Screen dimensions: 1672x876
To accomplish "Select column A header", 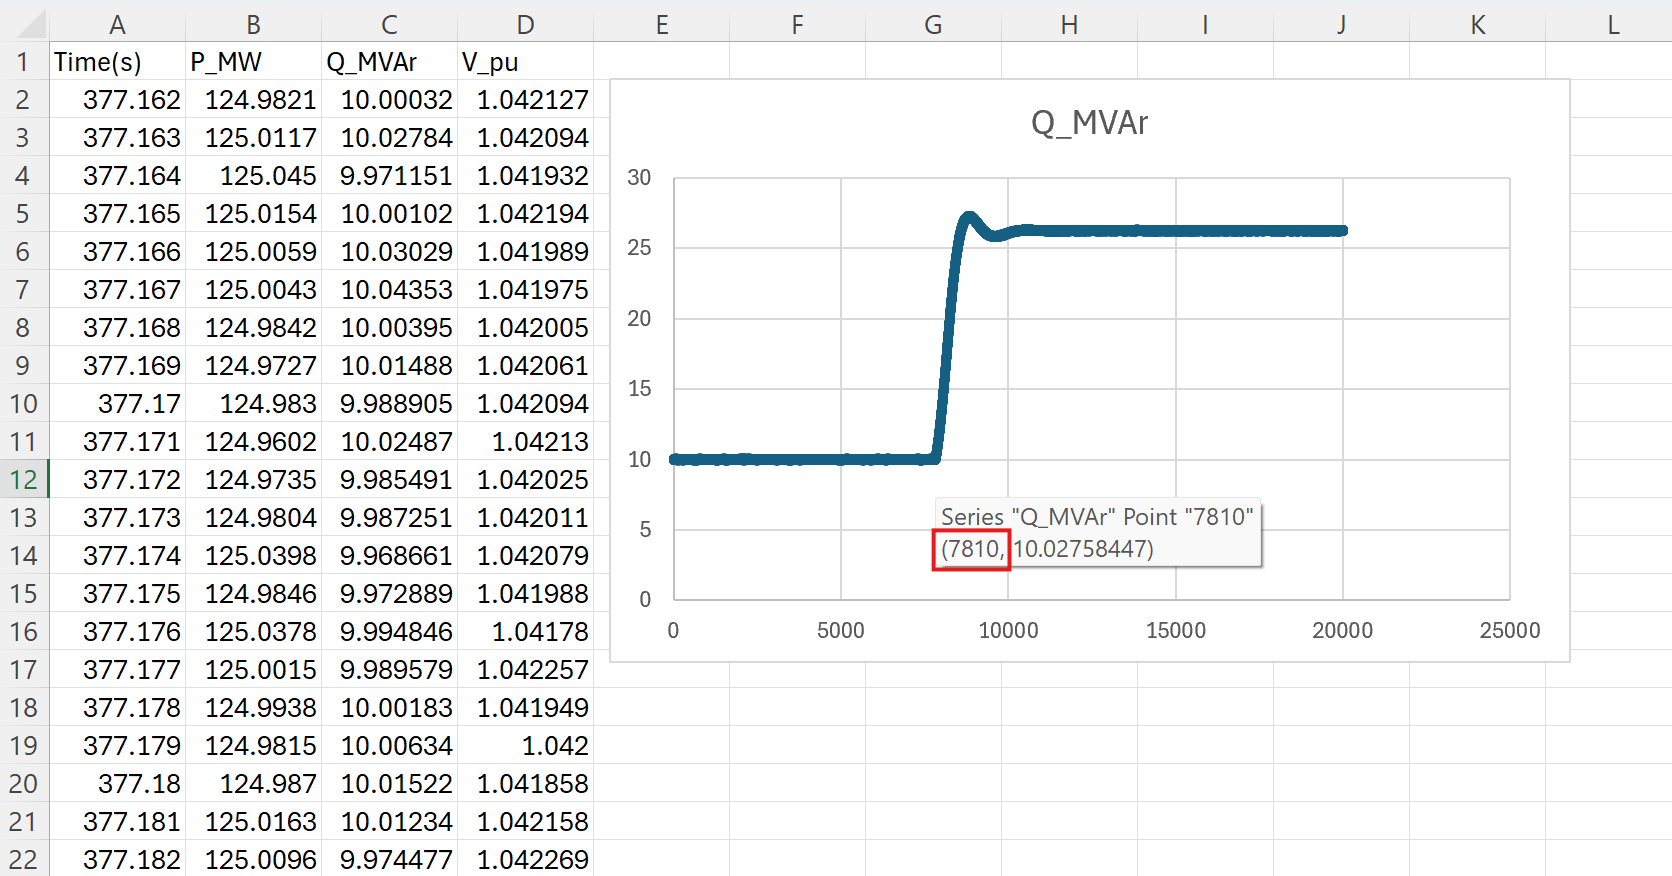I will click(x=117, y=25).
